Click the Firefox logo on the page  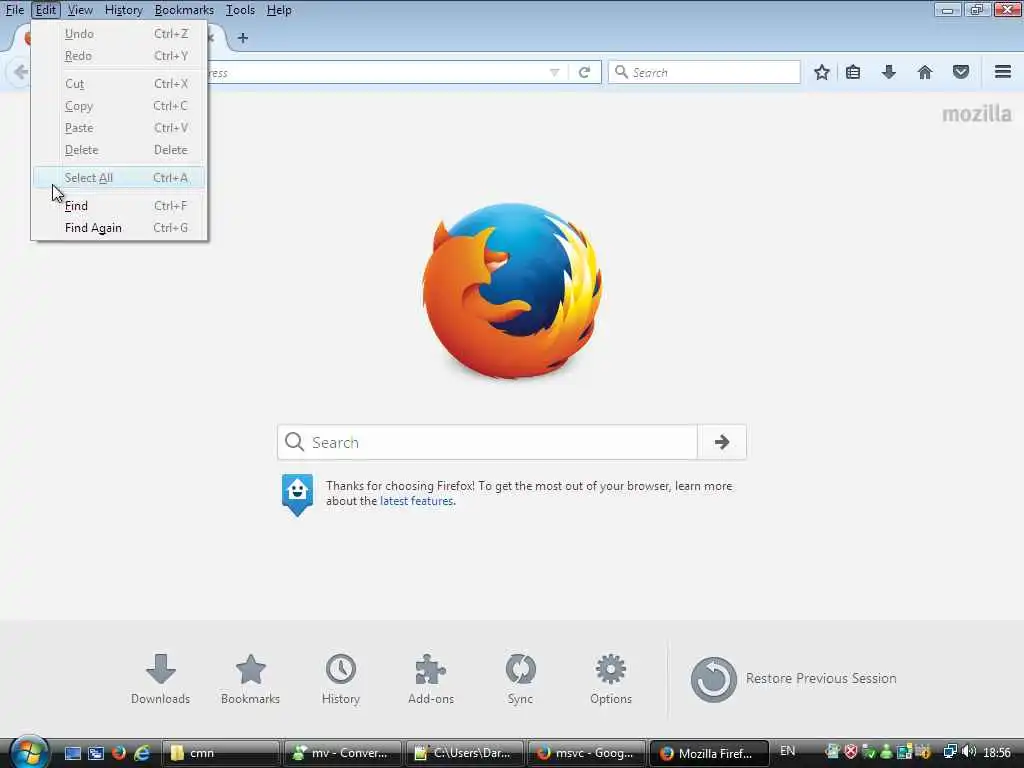[x=512, y=291]
